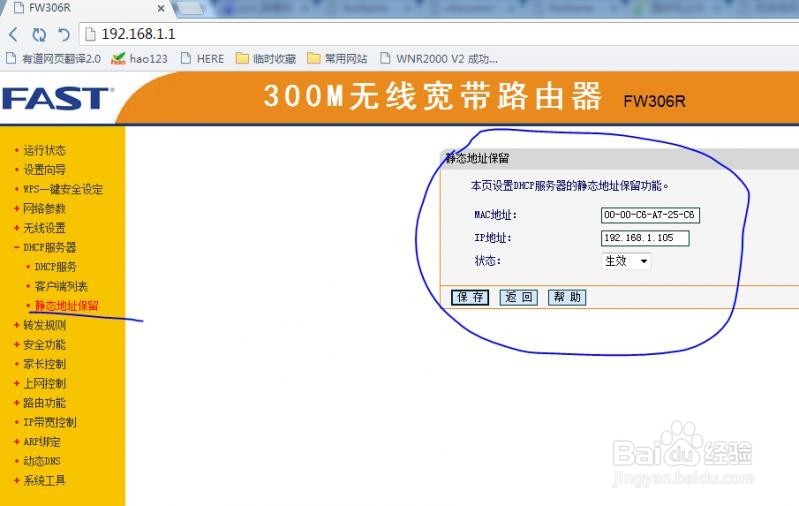Expand the 上网控制 menu

click(44, 383)
